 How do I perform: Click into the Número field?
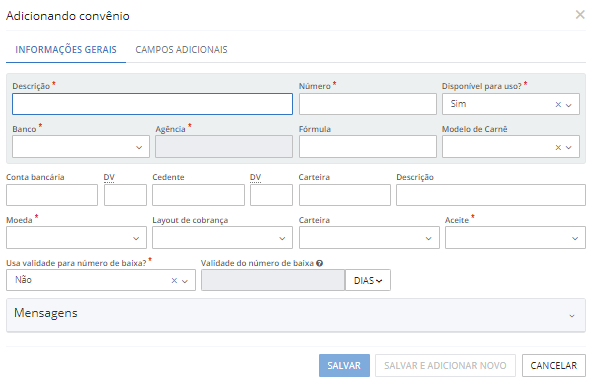[367, 104]
